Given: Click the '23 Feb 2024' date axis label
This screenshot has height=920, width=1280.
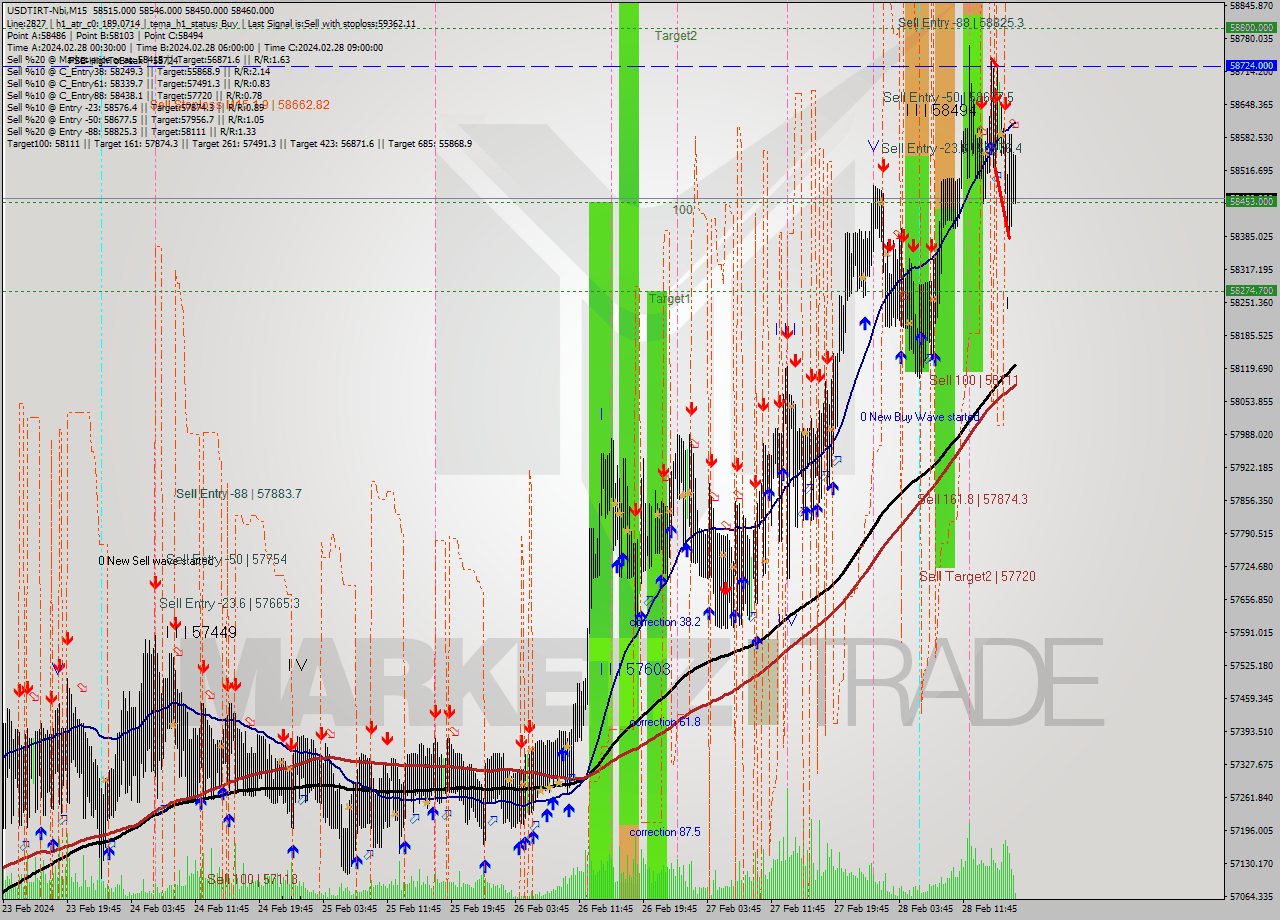Looking at the screenshot, I should point(29,909).
